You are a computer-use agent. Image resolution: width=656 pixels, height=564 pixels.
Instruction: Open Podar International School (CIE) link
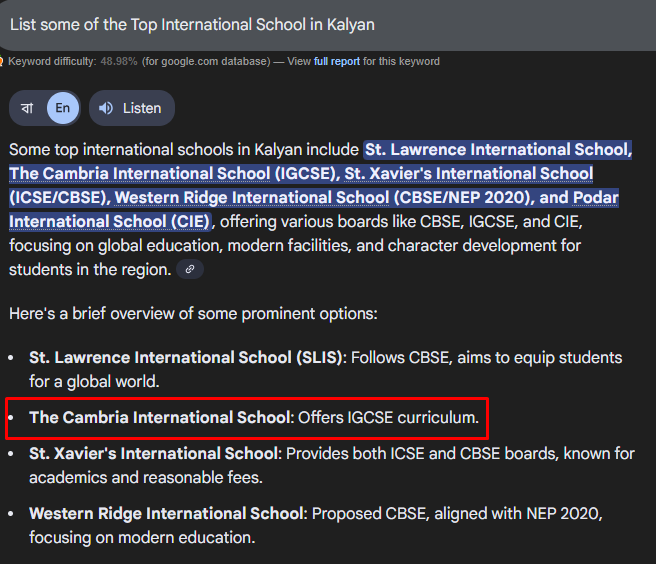pos(109,221)
